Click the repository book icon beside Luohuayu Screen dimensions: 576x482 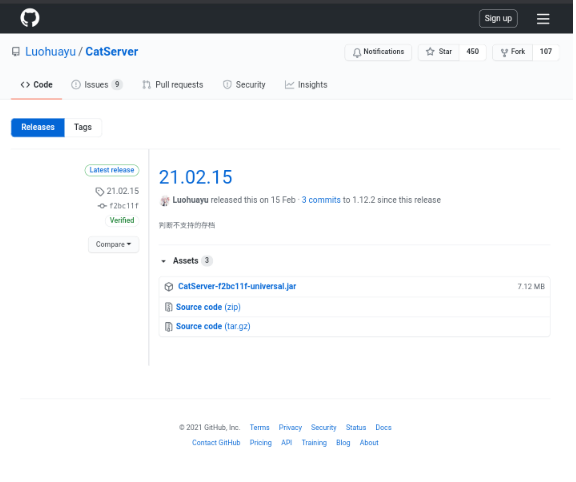(x=16, y=52)
